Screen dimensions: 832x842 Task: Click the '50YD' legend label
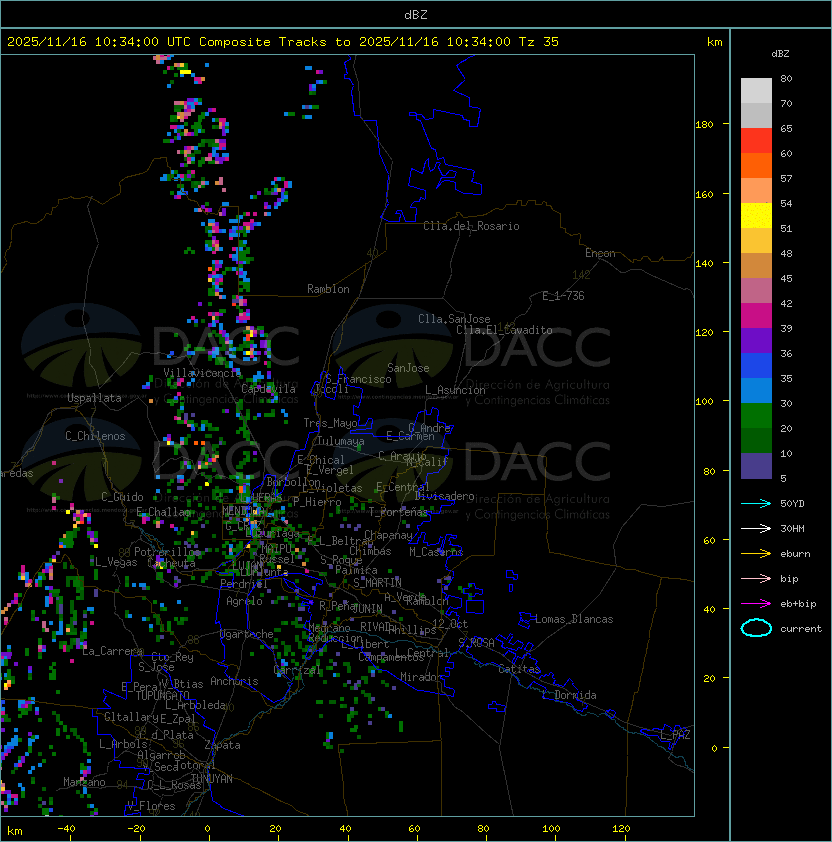[792, 504]
